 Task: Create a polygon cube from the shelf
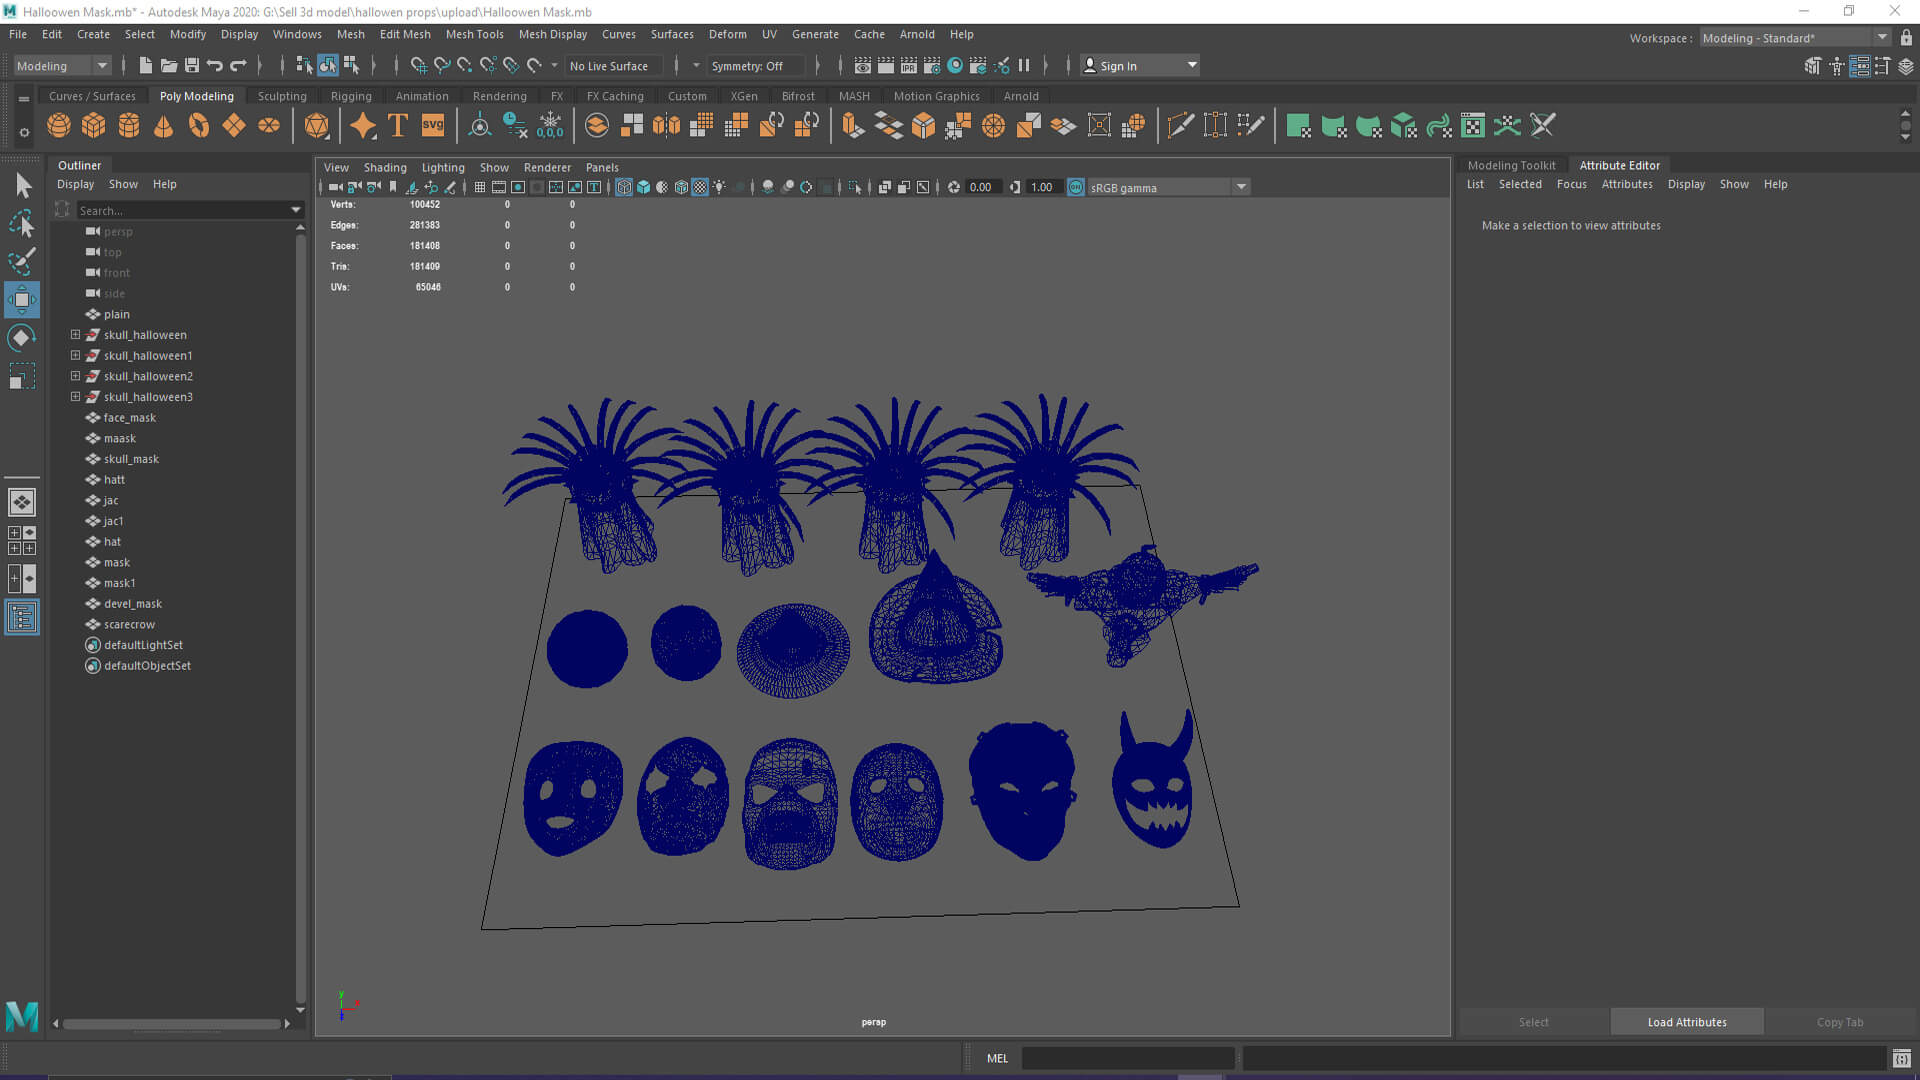pyautogui.click(x=94, y=126)
